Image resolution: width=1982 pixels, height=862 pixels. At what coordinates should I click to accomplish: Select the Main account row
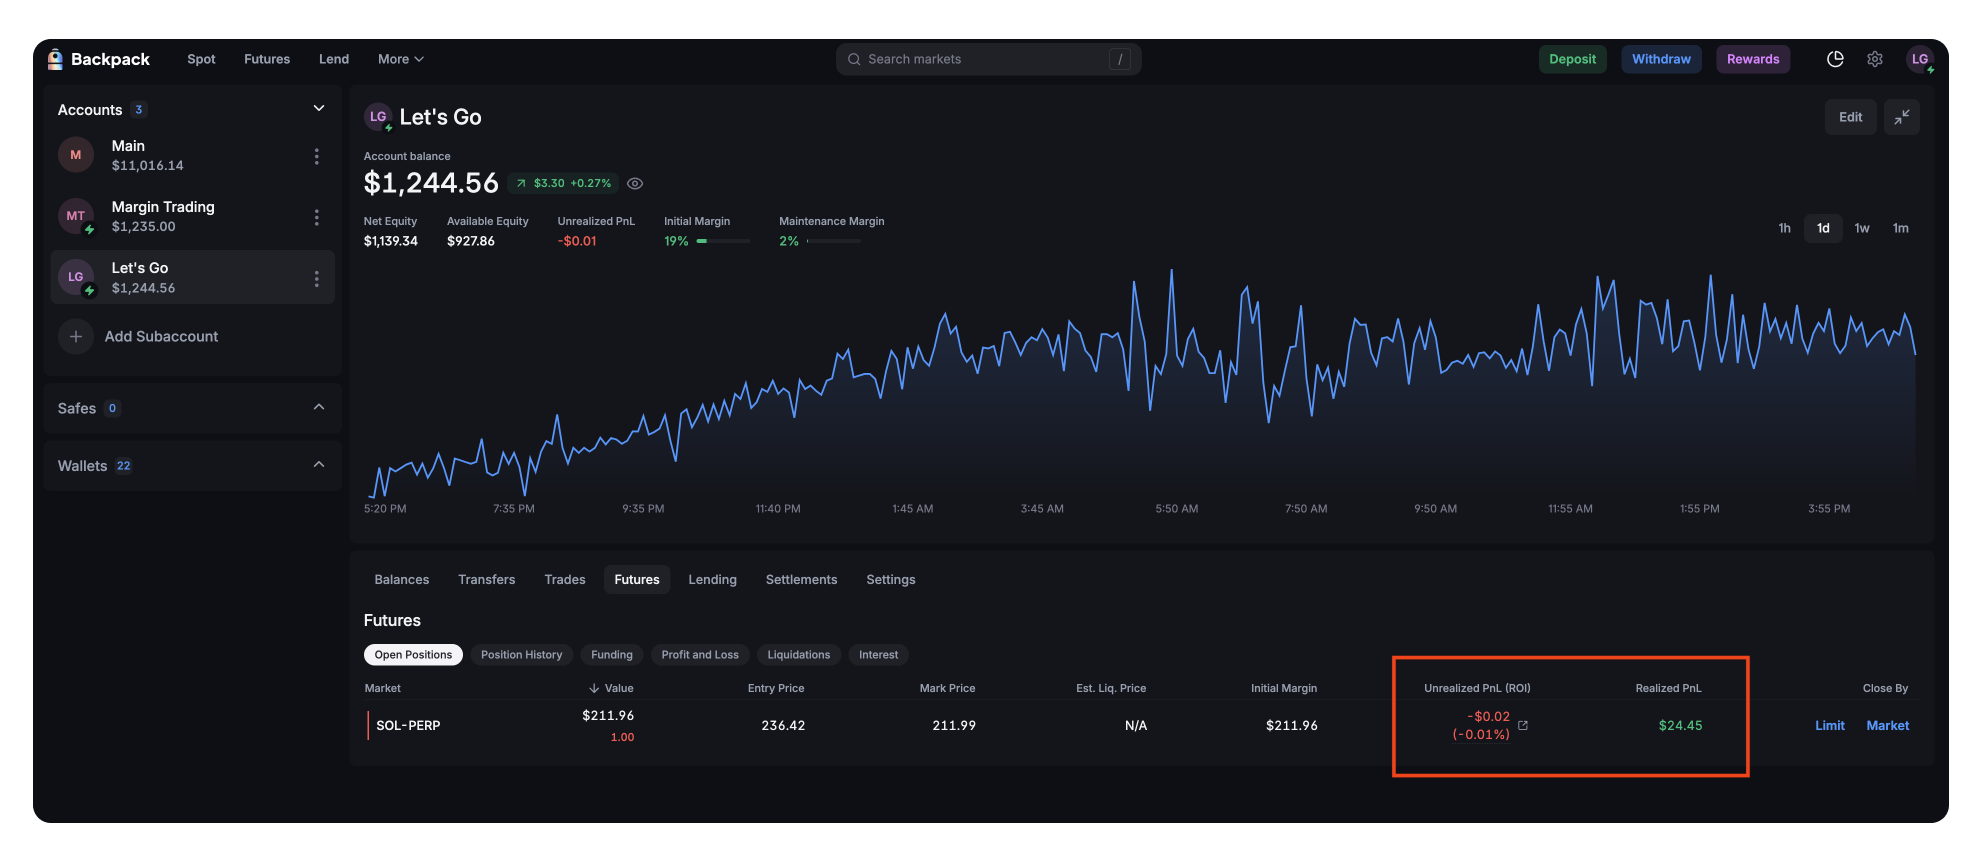click(x=192, y=156)
